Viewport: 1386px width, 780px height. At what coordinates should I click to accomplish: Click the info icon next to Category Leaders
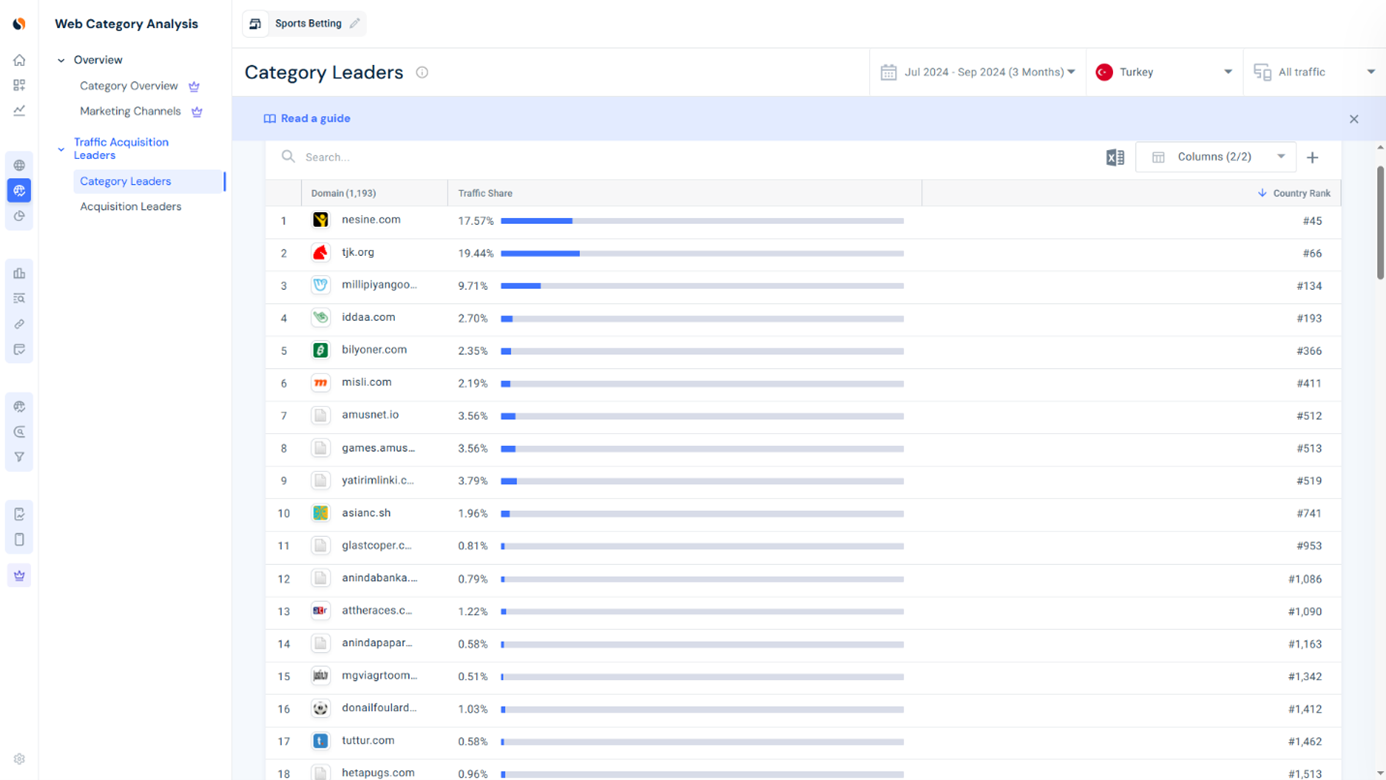pos(422,72)
